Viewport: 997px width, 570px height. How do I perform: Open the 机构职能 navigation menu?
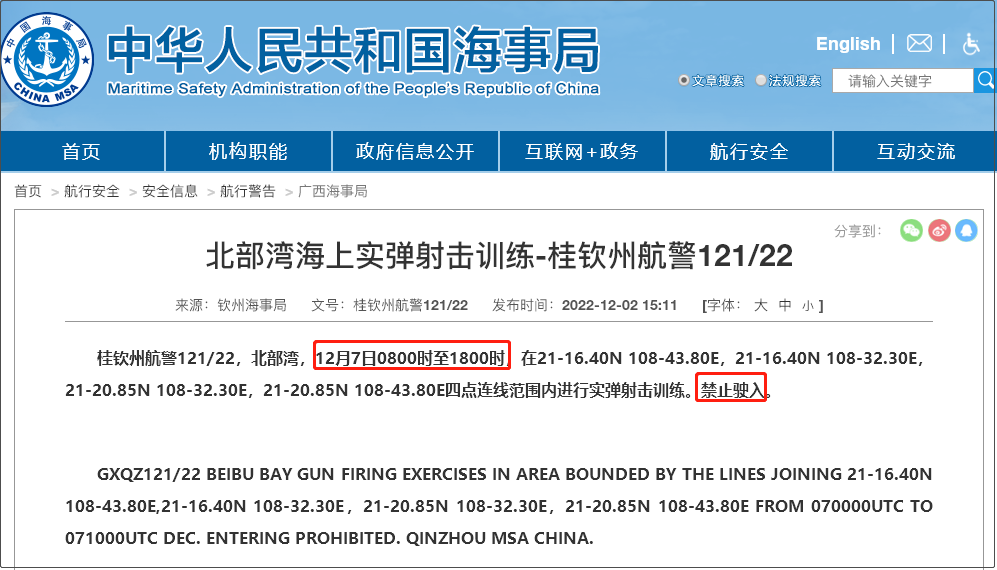[x=248, y=152]
